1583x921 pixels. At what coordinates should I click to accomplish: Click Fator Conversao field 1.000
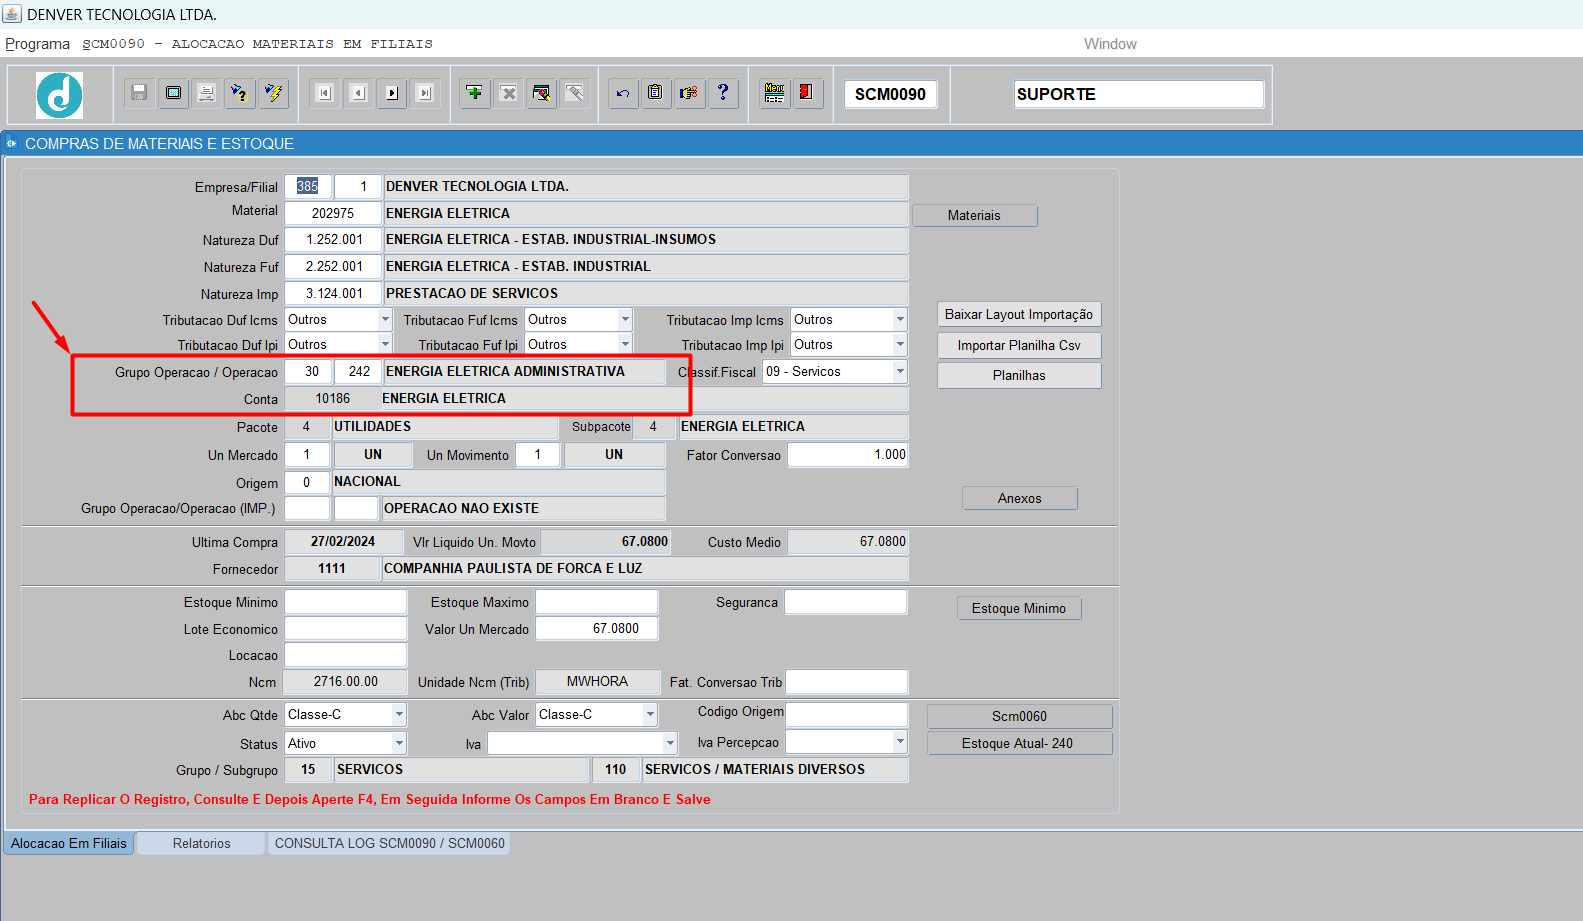(x=848, y=455)
